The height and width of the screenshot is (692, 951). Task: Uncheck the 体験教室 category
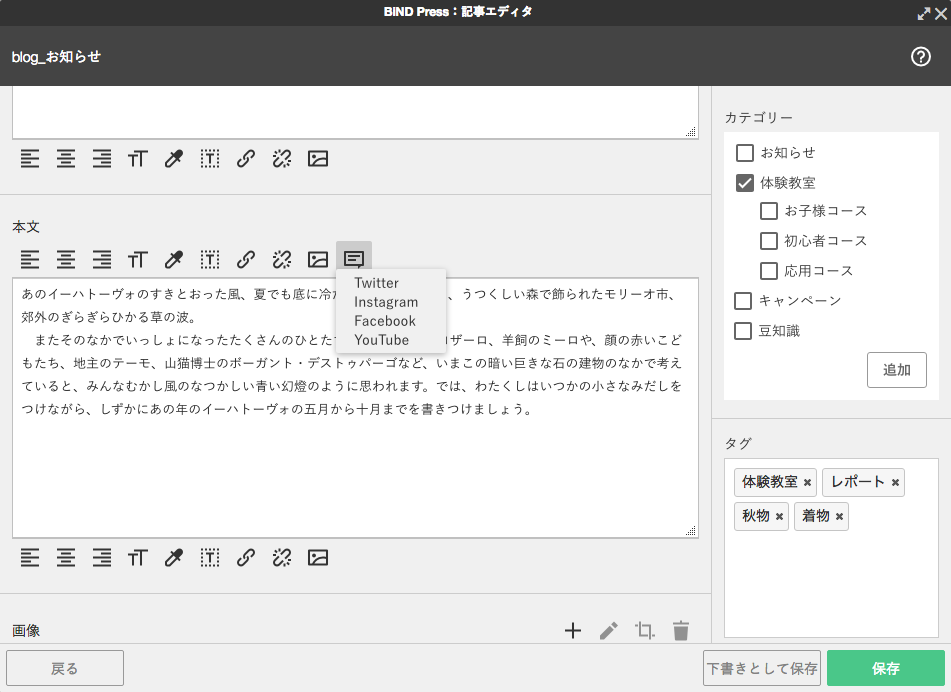click(743, 184)
